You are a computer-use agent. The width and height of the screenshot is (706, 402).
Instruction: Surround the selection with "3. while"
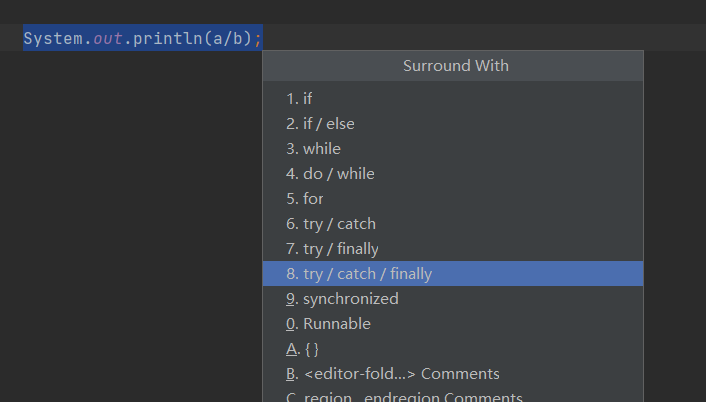pyautogui.click(x=313, y=149)
